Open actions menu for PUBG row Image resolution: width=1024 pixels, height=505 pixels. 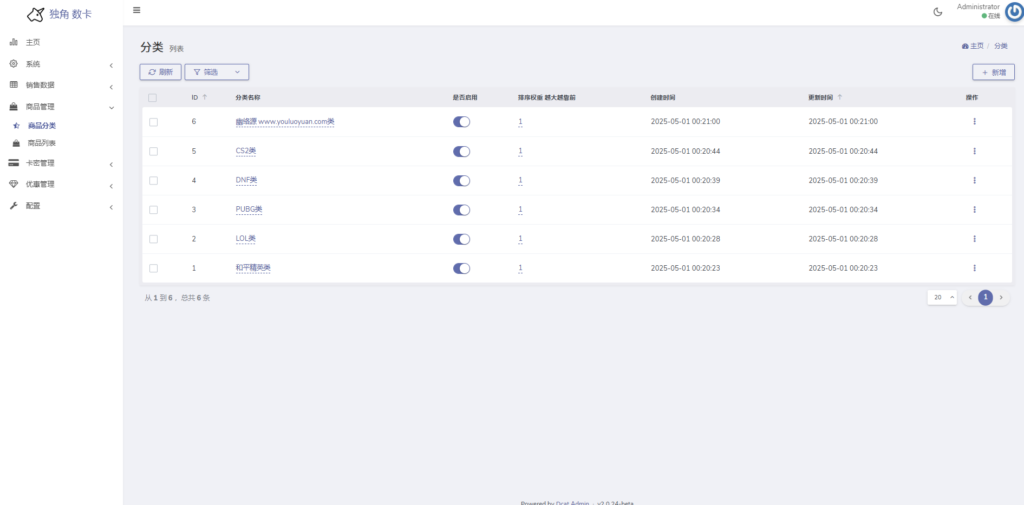tap(974, 210)
